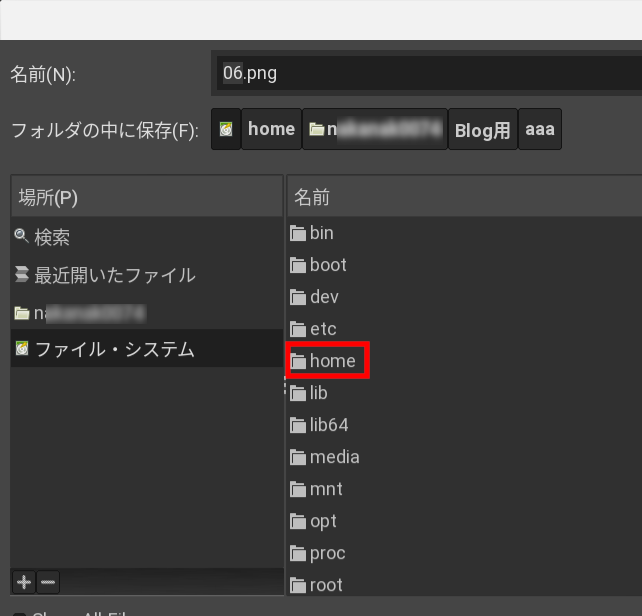
Task: Select the lib64 folder
Action: click(x=319, y=425)
